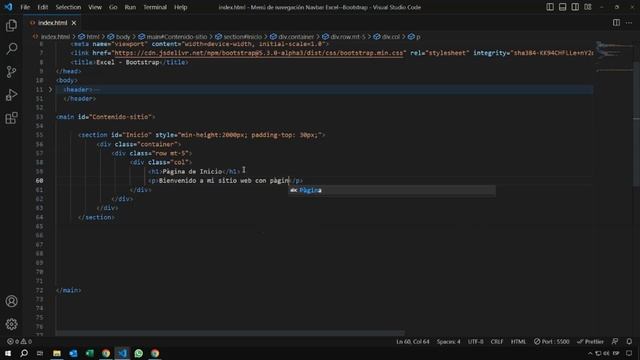Open the View menu
640x360 pixels.
(95, 7)
